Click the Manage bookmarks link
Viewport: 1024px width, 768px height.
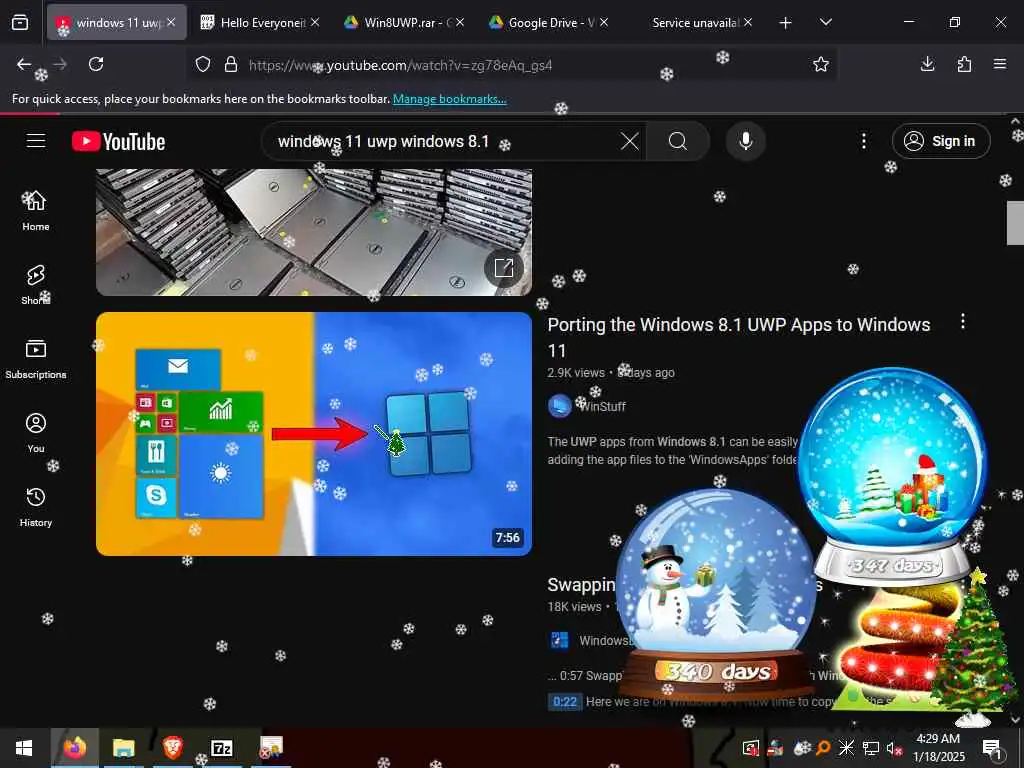click(449, 99)
